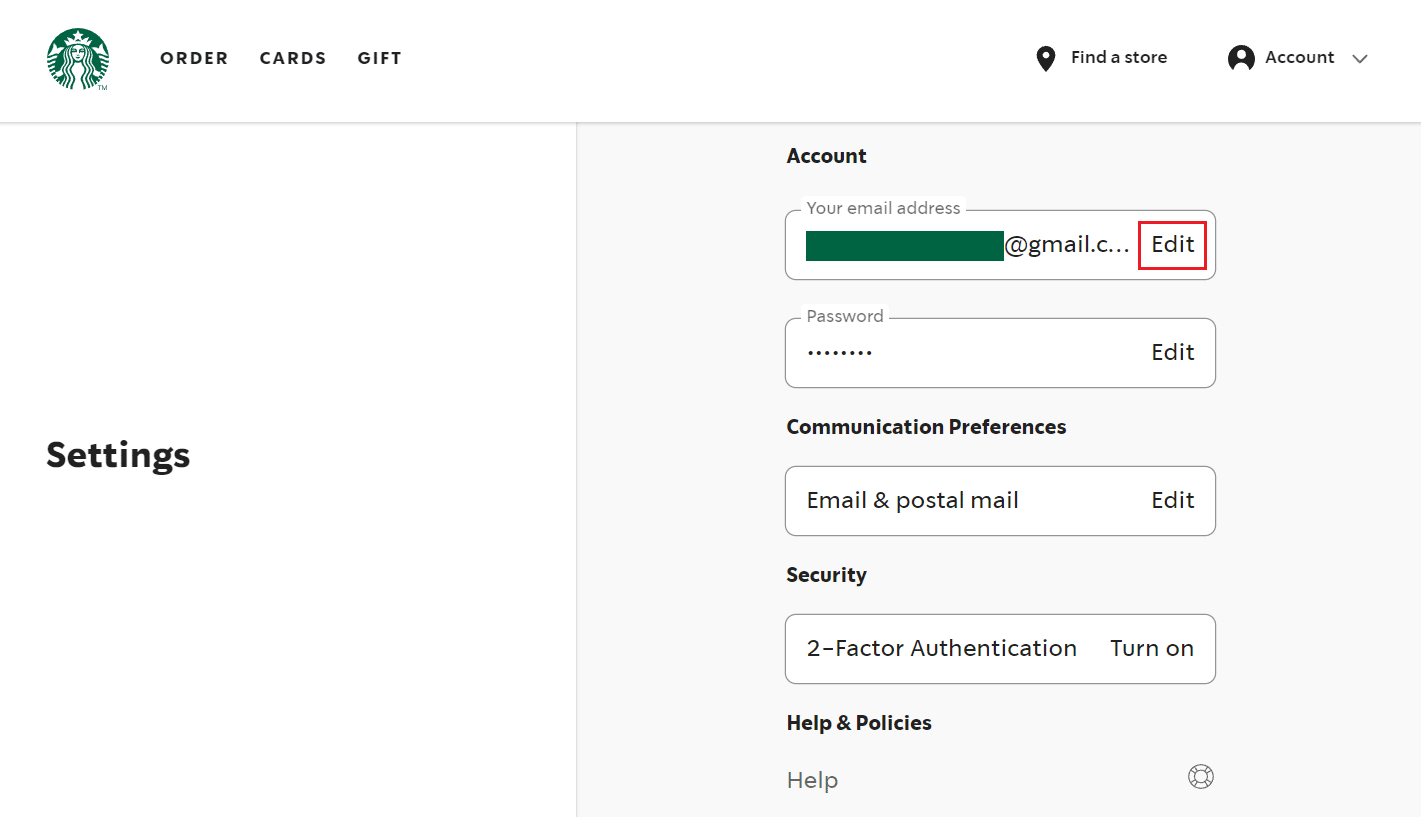Click the map pin store locator icon

pos(1046,59)
